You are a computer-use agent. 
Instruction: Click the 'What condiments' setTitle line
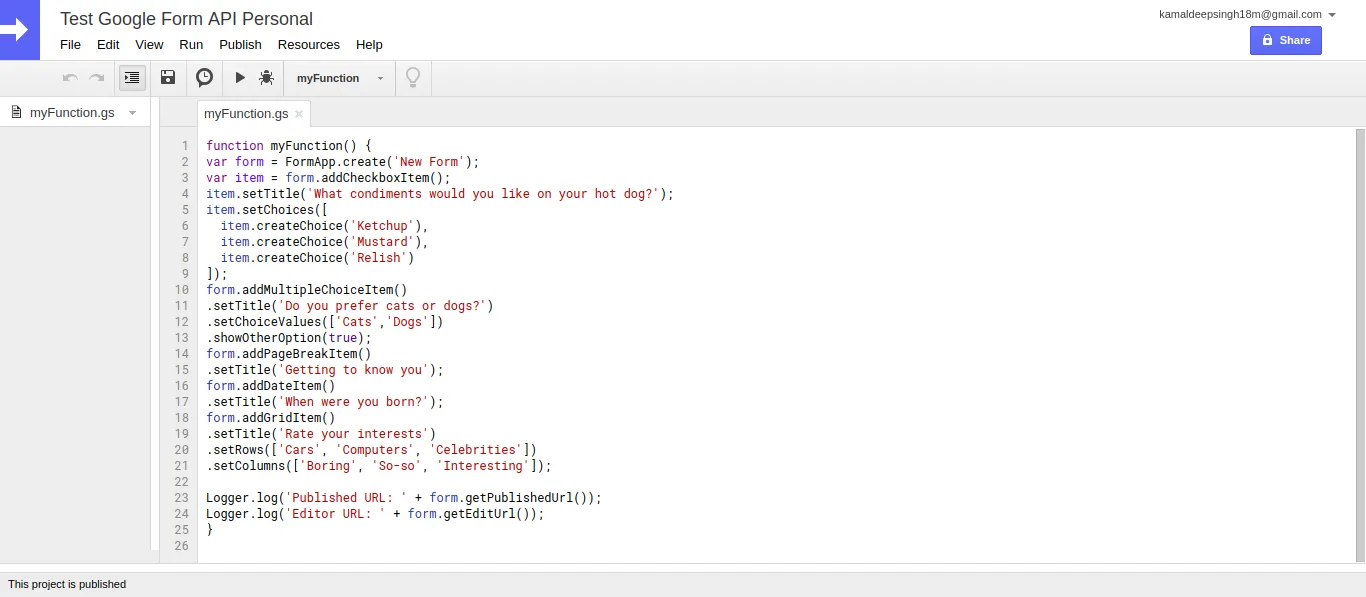440,194
